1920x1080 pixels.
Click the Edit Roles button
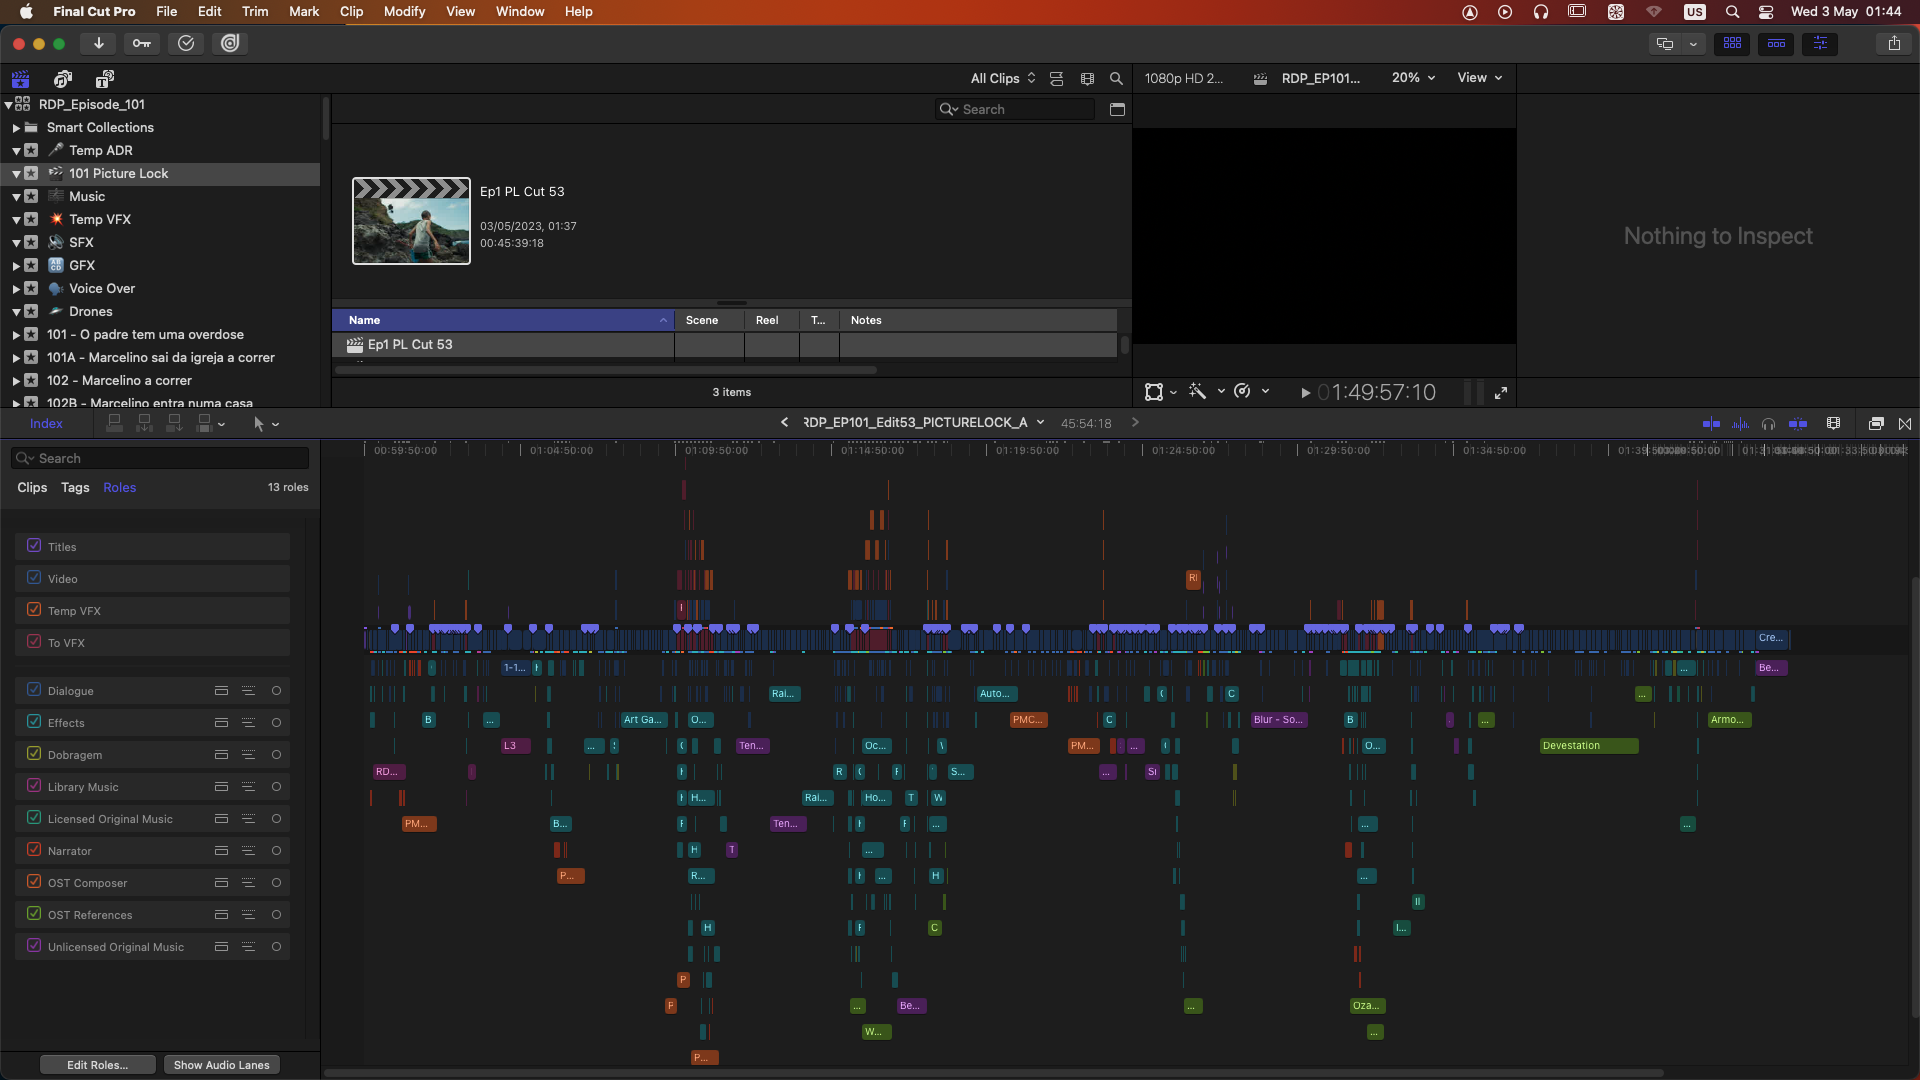point(97,1065)
